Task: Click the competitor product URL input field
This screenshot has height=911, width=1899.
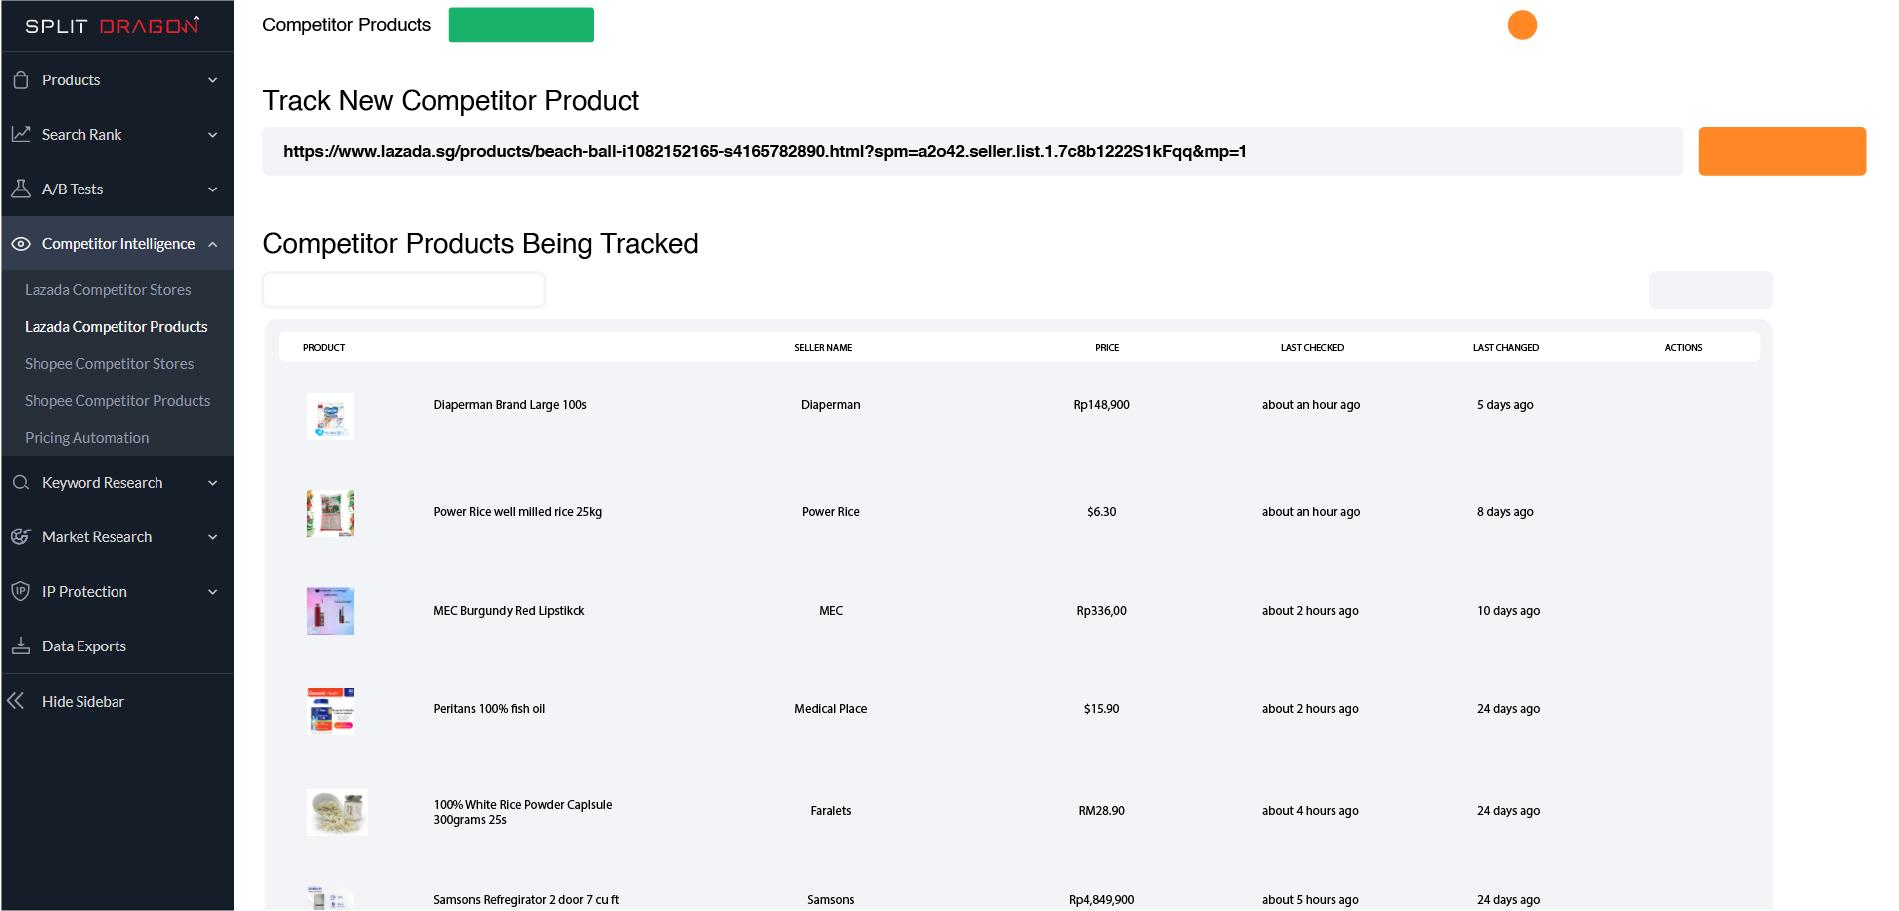Action: click(972, 151)
